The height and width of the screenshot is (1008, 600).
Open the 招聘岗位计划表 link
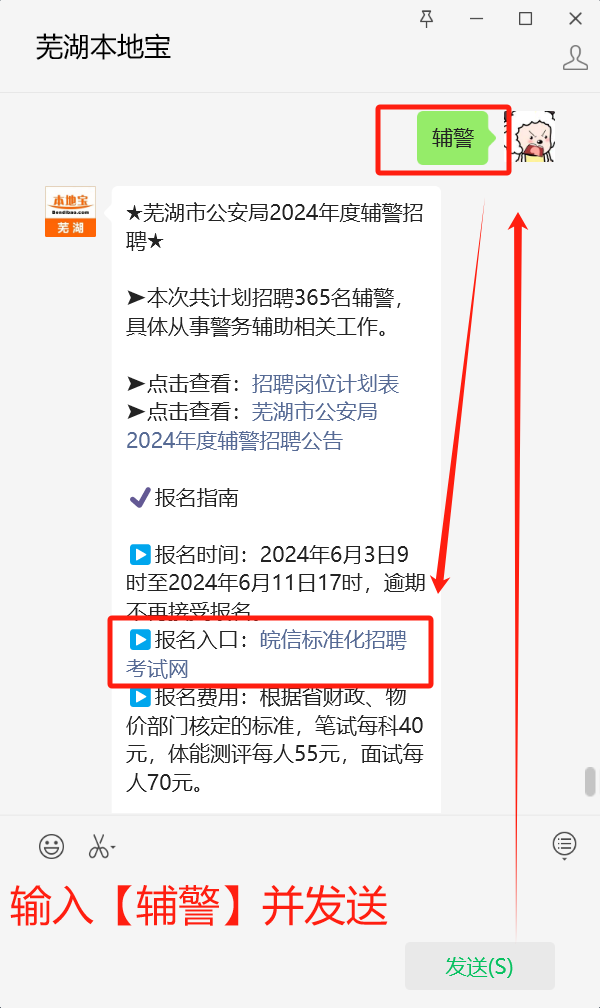[x=325, y=384]
